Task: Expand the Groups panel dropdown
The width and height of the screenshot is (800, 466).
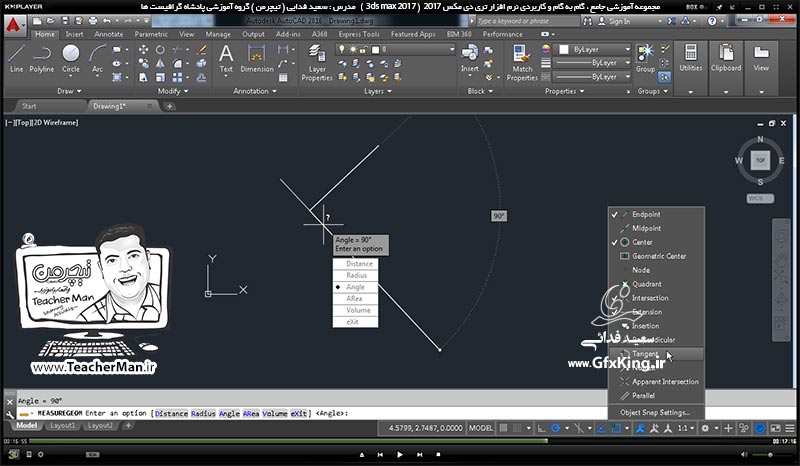Action: pyautogui.click(x=653, y=91)
